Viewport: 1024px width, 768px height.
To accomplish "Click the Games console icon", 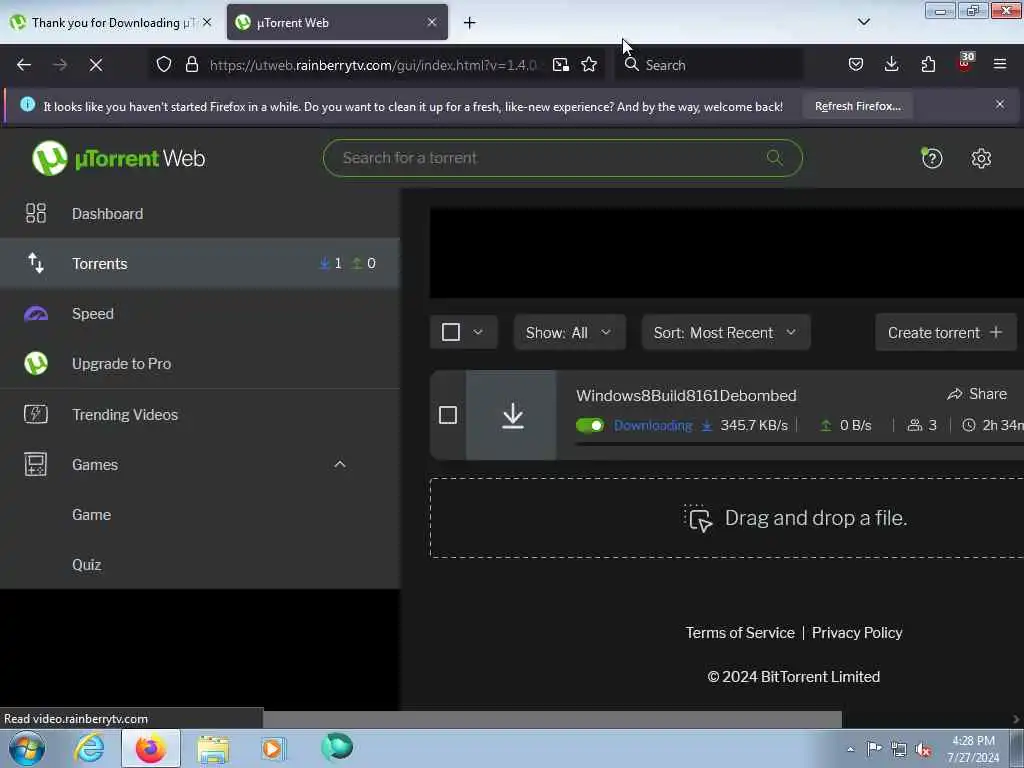I will coord(36,464).
